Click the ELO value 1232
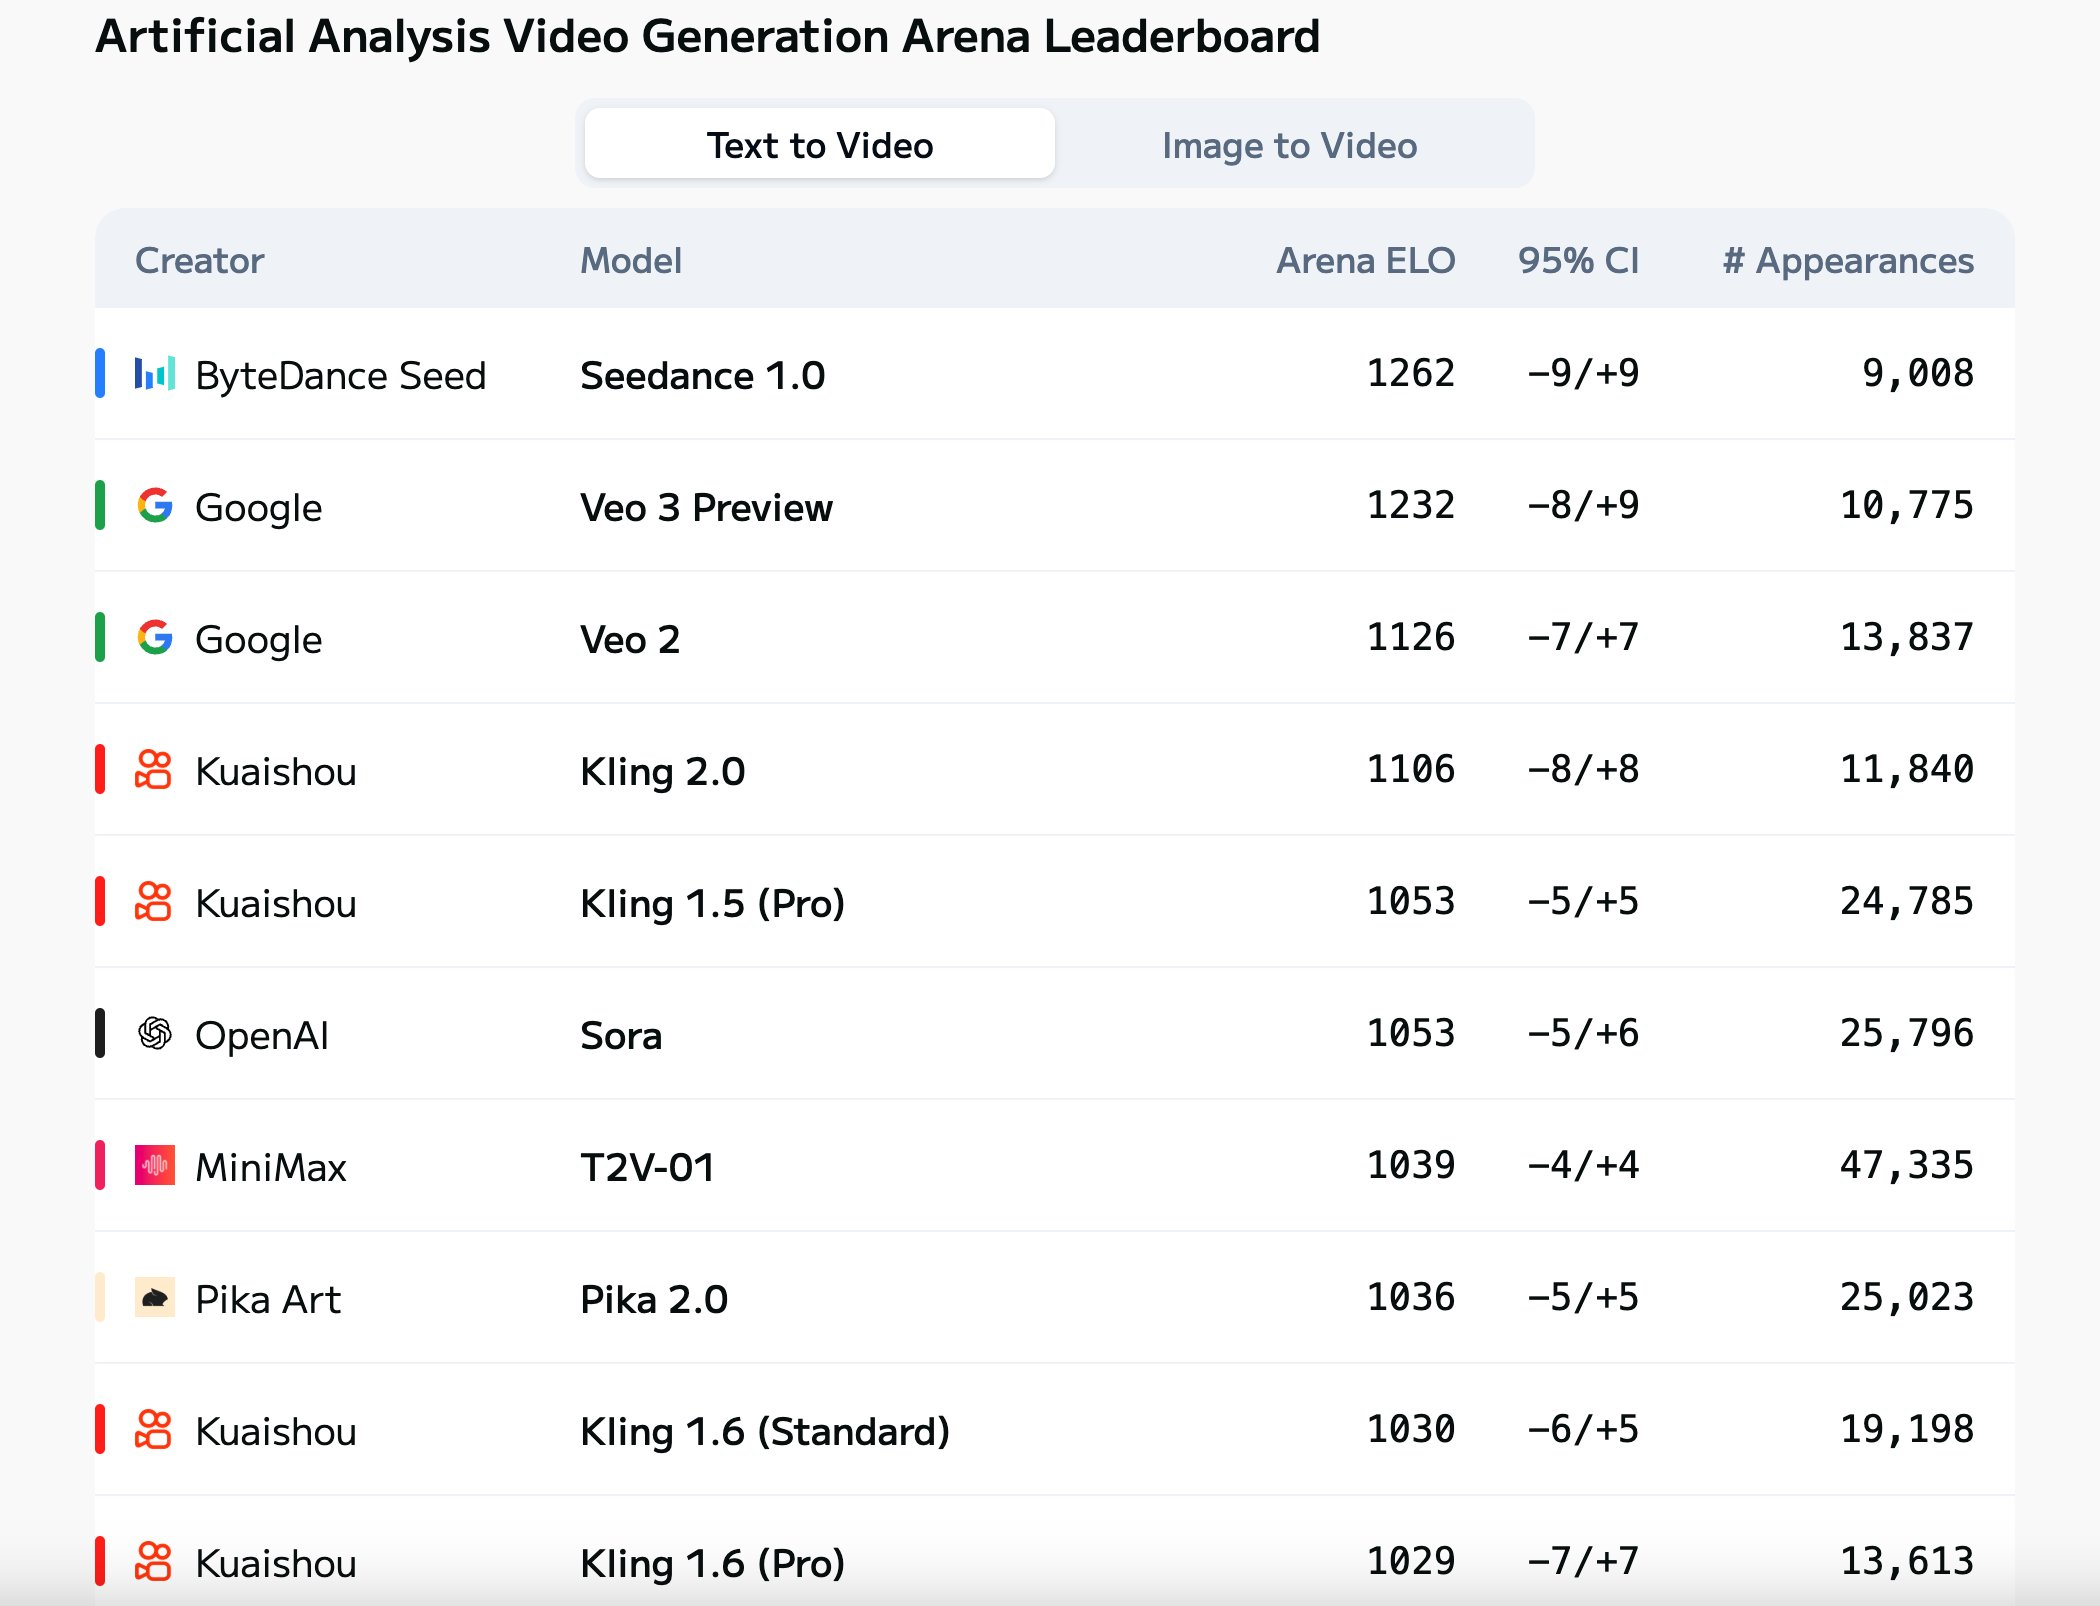This screenshot has width=2100, height=1606. click(1411, 505)
